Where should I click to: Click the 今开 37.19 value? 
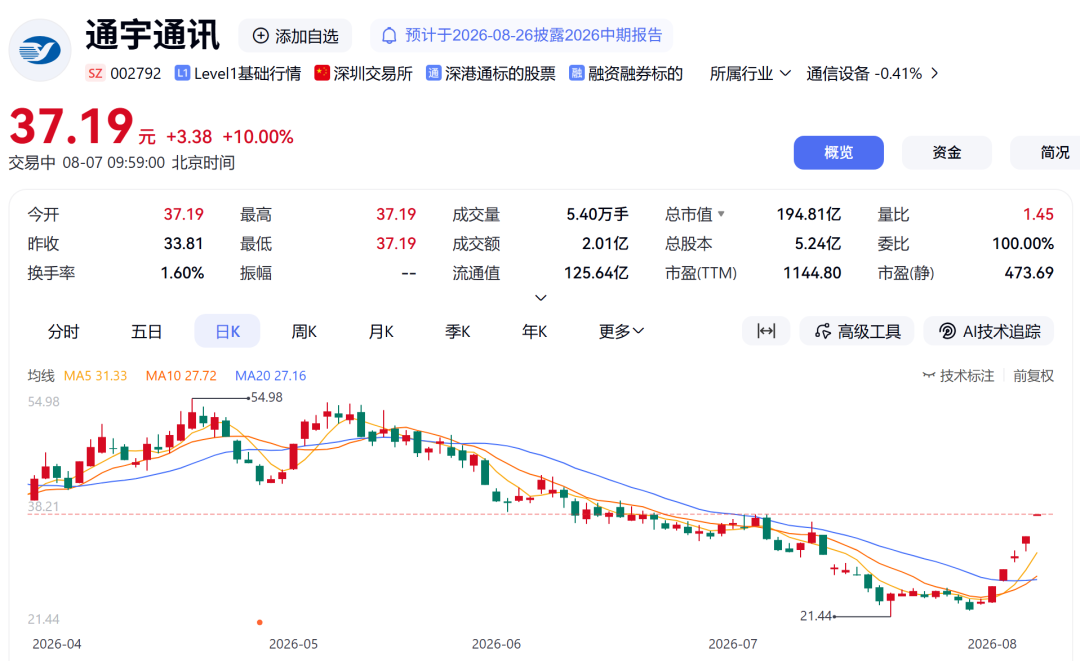point(183,214)
